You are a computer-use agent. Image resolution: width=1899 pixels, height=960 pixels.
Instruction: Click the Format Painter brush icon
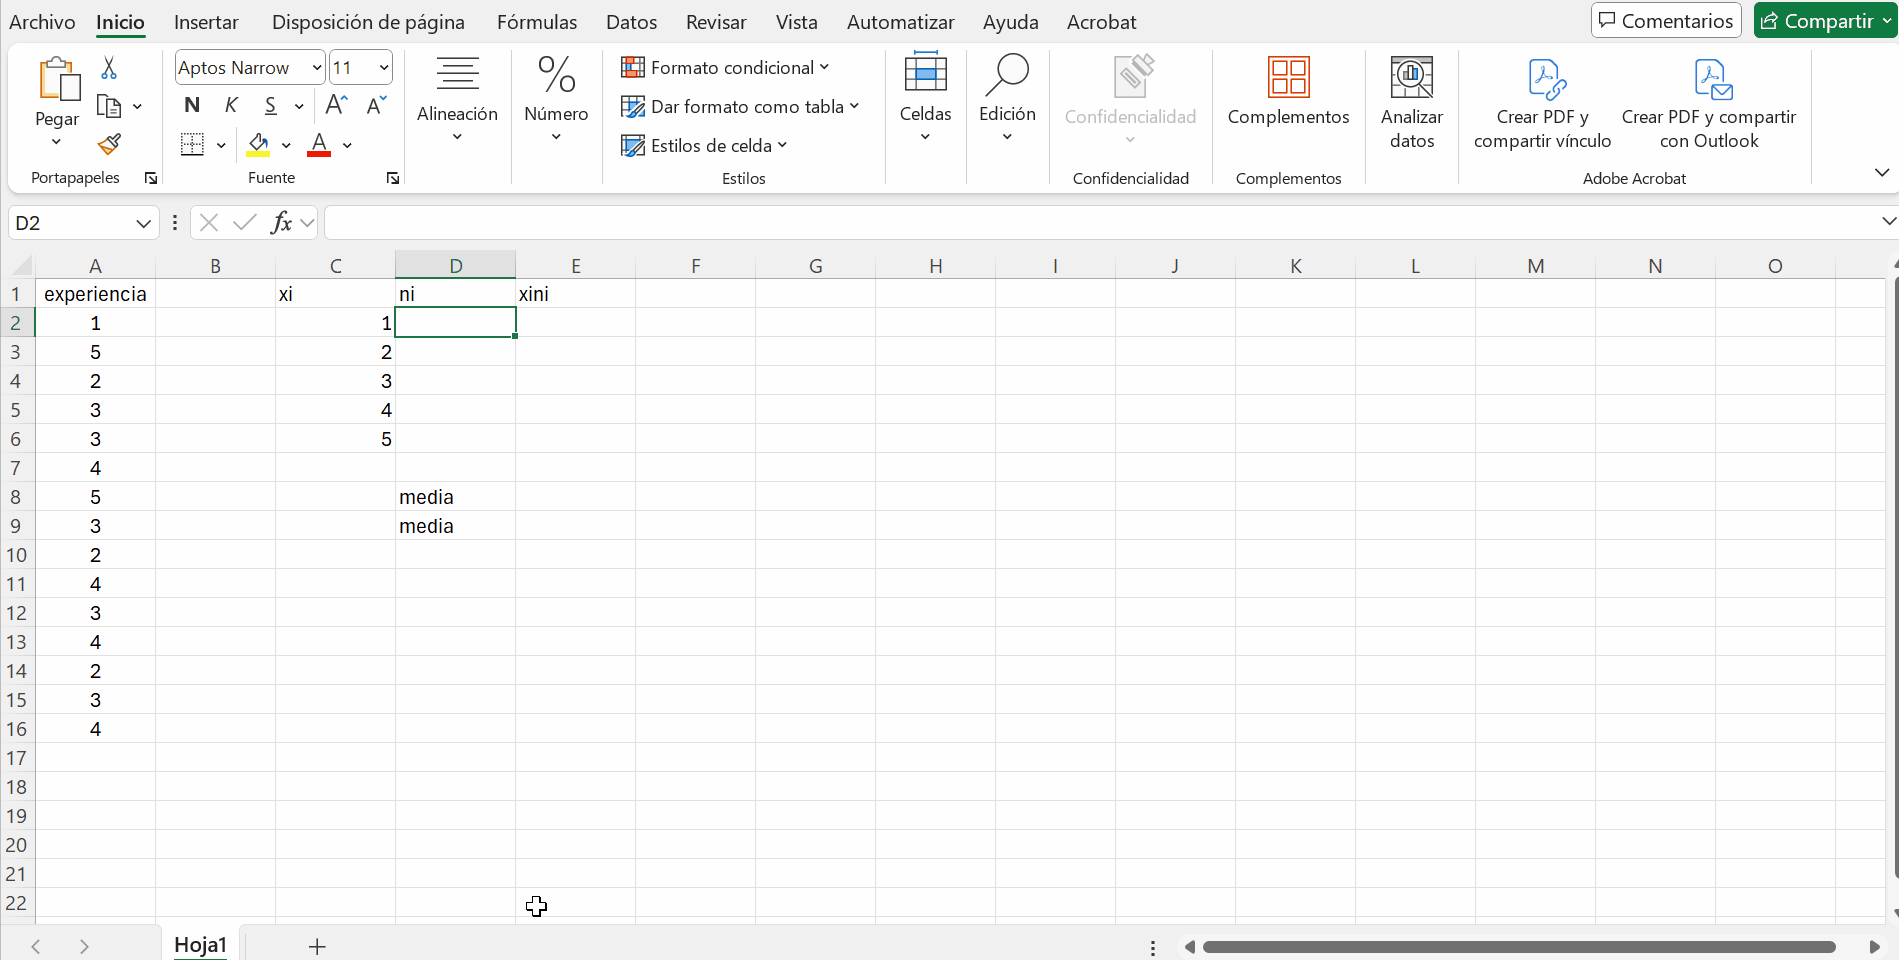click(109, 145)
